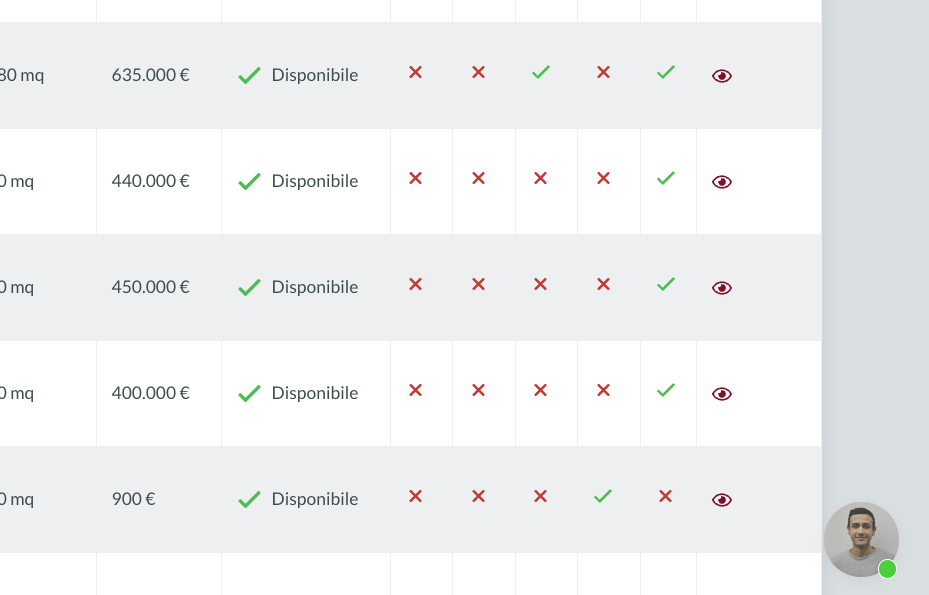Image resolution: width=929 pixels, height=595 pixels.
Task: Open the 900 € rental with the eye icon
Action: (722, 500)
